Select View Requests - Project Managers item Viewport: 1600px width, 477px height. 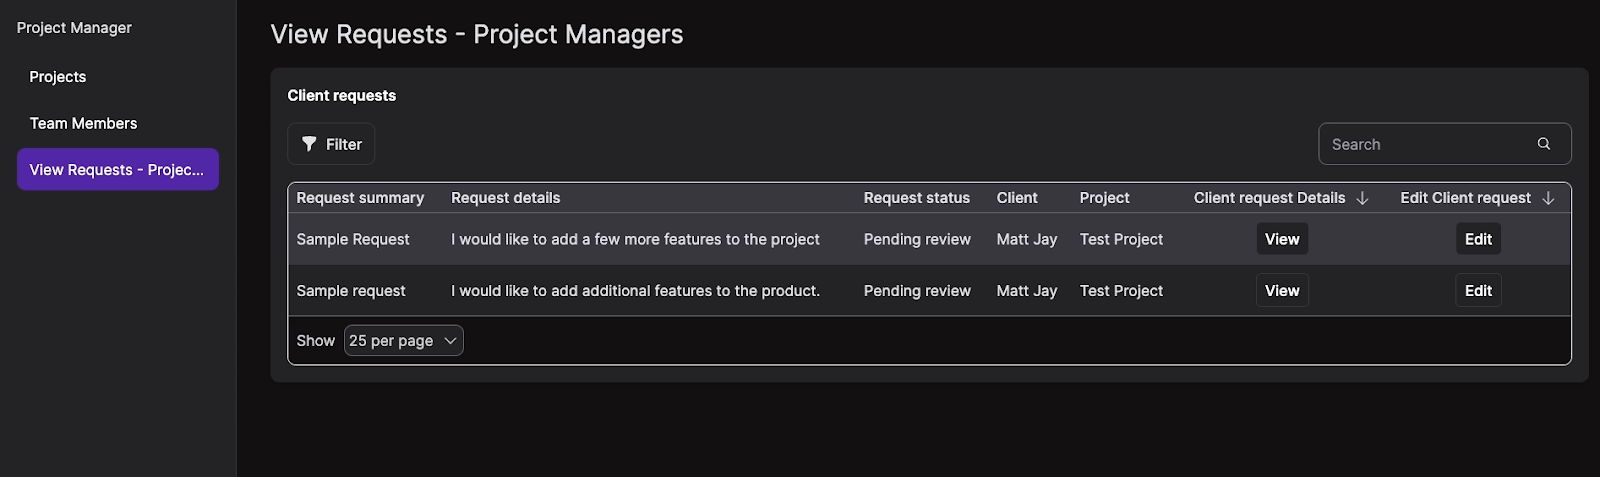click(118, 170)
